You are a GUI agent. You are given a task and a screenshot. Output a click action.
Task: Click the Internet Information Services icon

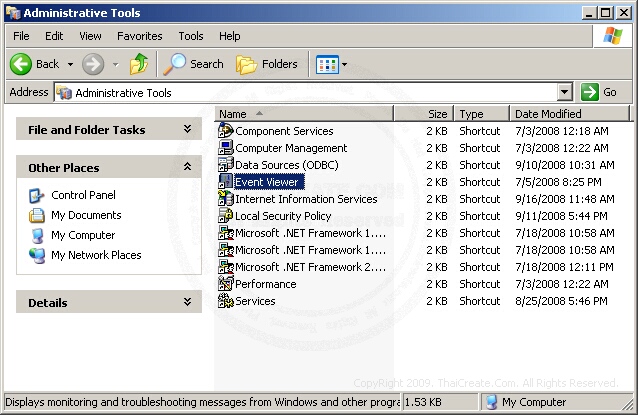point(226,199)
